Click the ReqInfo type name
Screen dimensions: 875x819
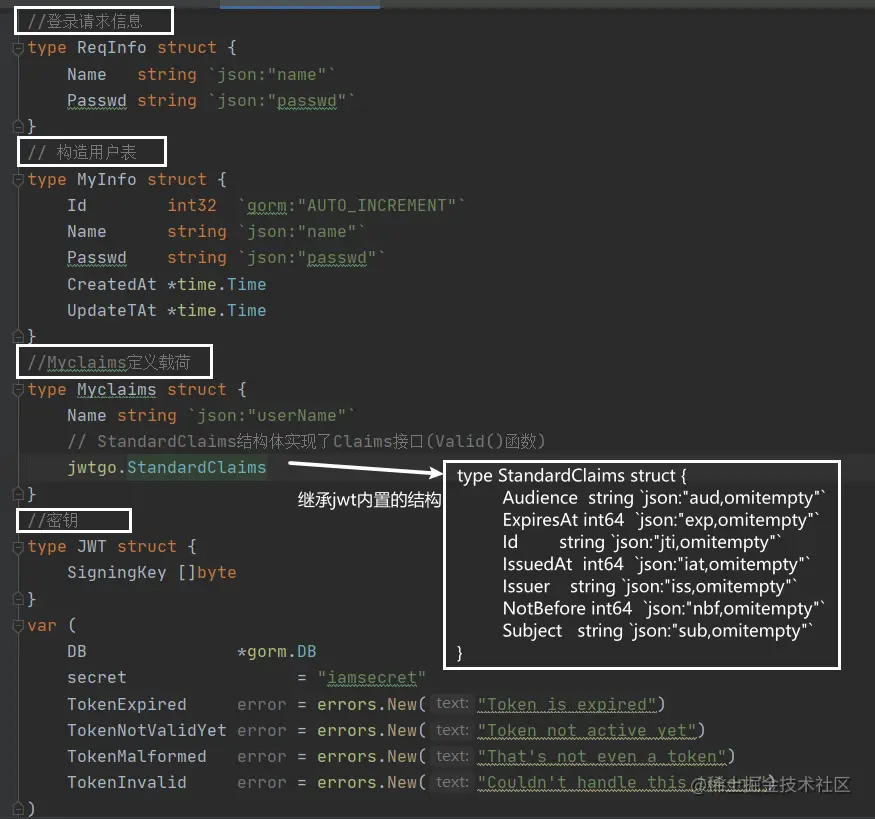[x=112, y=47]
